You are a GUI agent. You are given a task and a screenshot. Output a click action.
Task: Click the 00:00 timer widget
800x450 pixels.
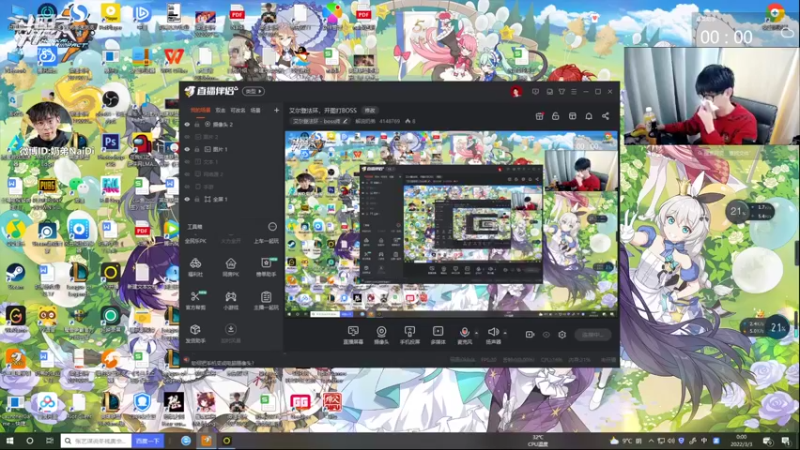[x=726, y=37]
